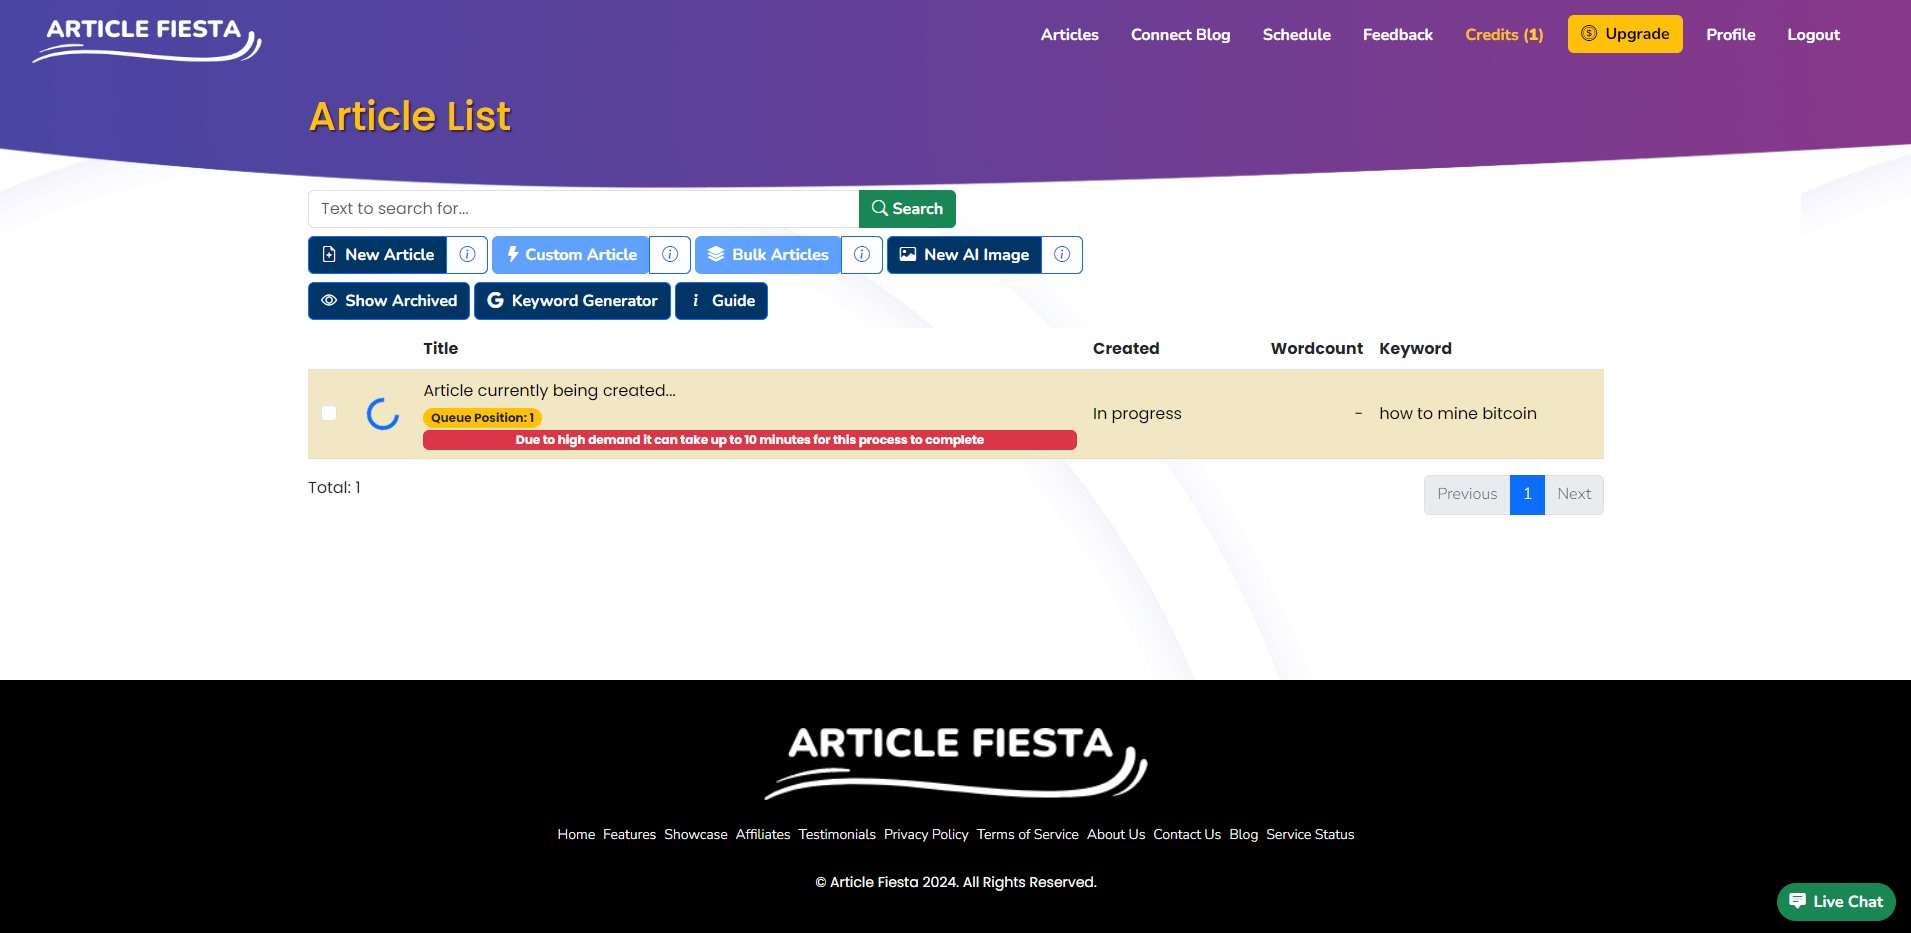The image size is (1911, 933).
Task: Open the Guide button
Action: [x=721, y=301]
